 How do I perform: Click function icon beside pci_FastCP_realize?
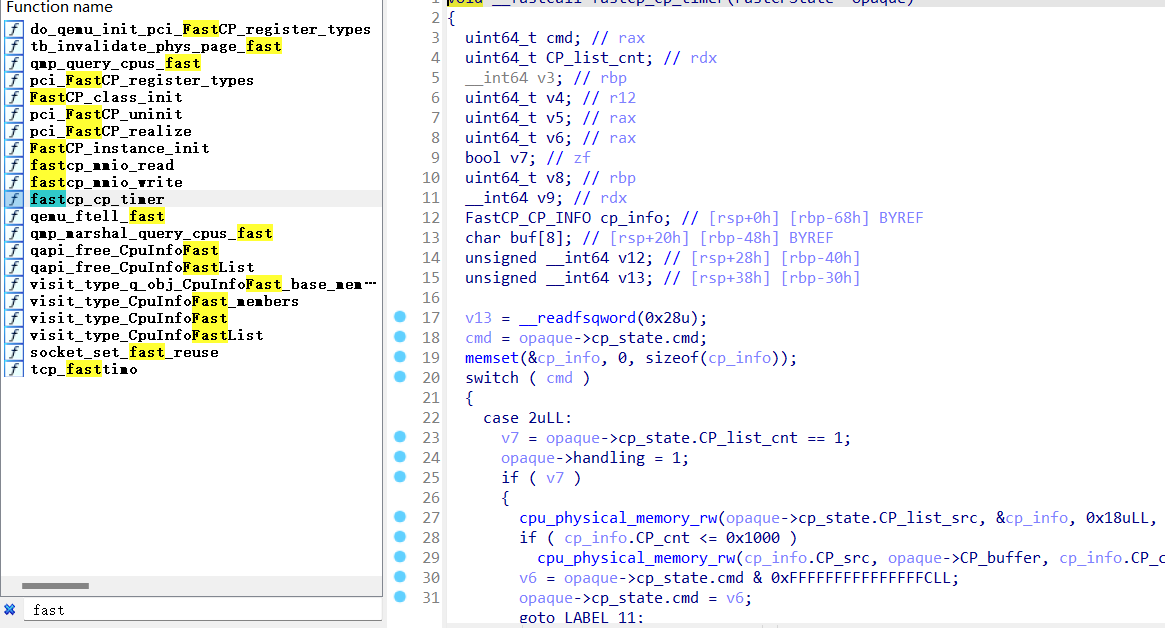tap(14, 131)
